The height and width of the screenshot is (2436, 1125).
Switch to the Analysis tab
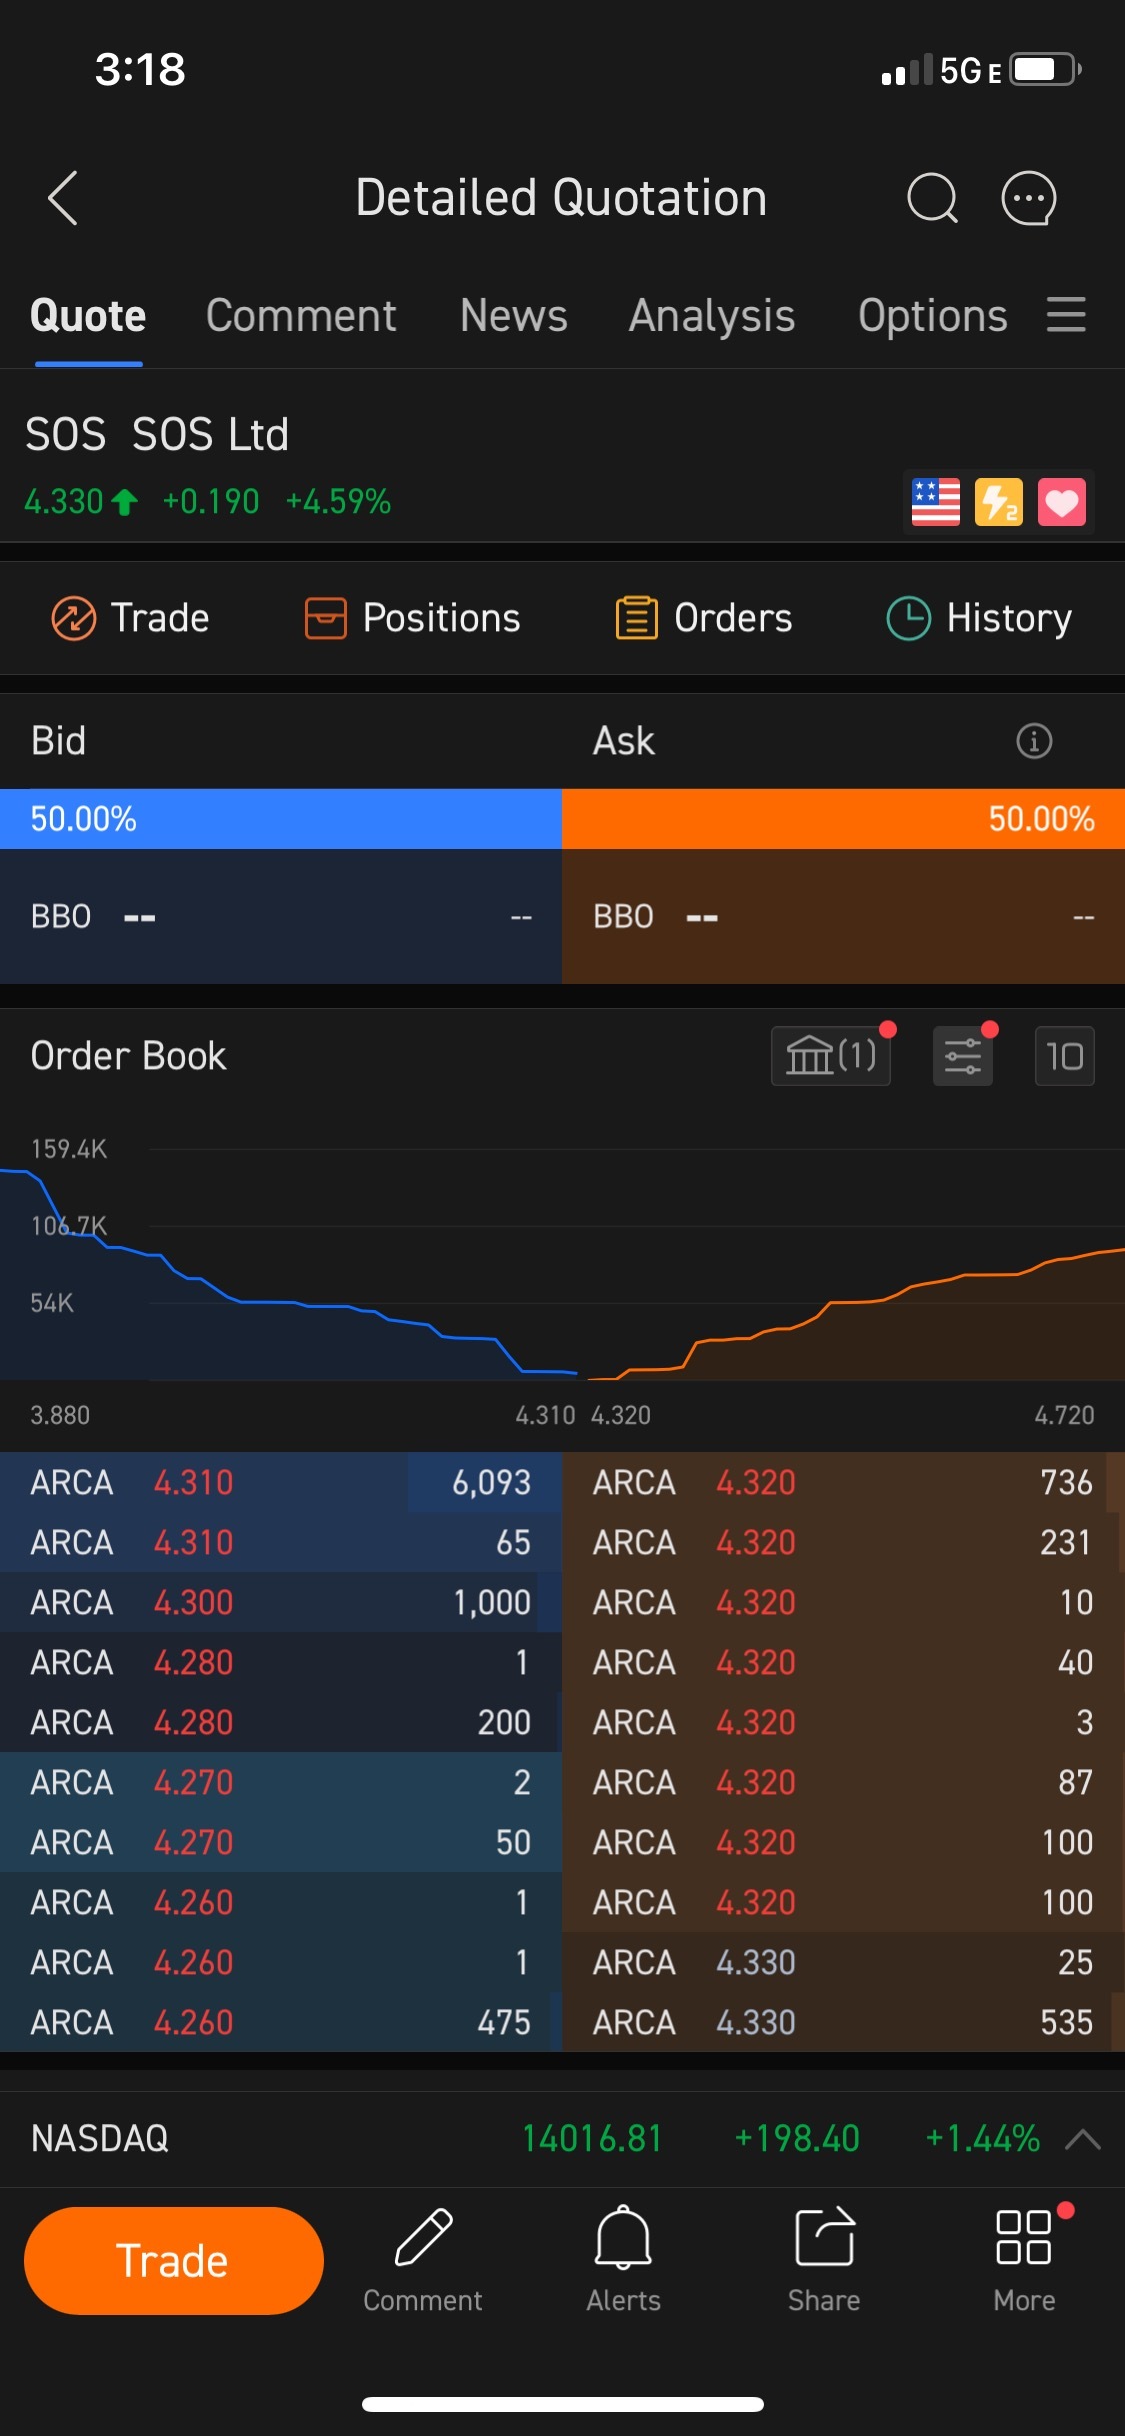coord(712,316)
